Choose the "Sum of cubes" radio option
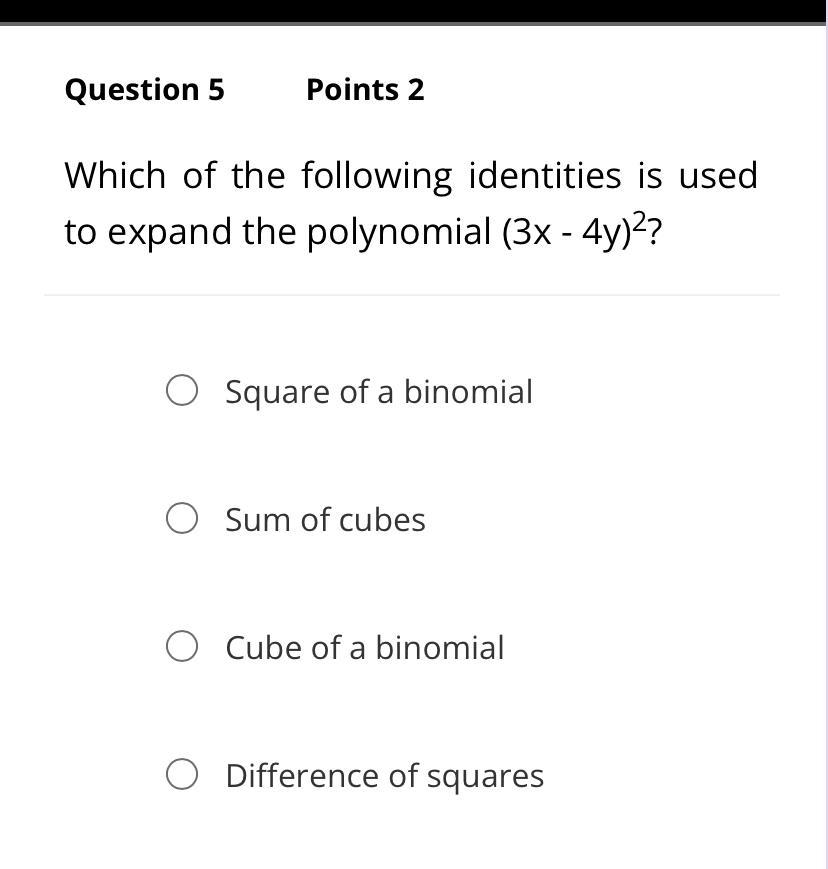828x869 pixels. pyautogui.click(x=181, y=519)
